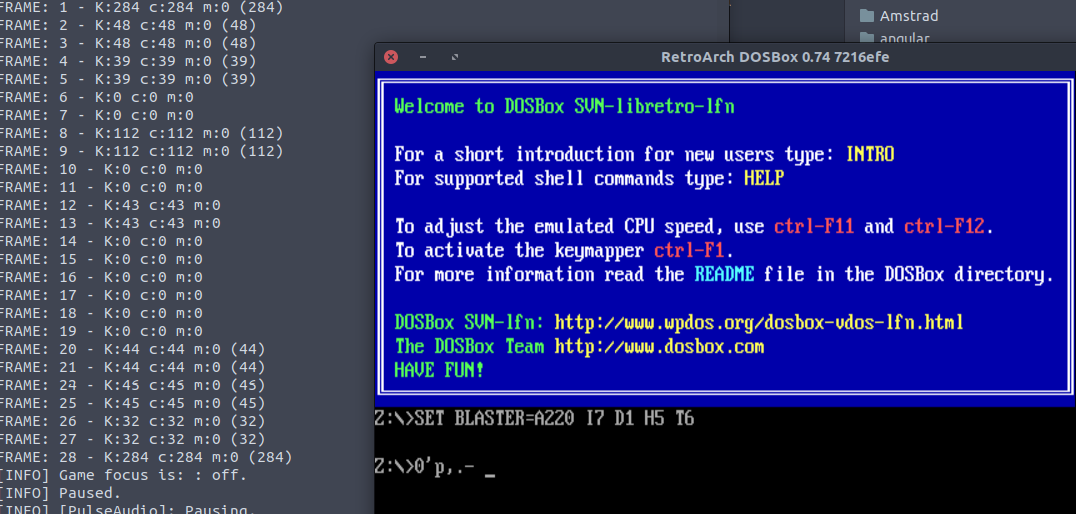Click terminal line FRAME: 21 K:44
Image resolution: width=1076 pixels, height=514 pixels.
click(132, 367)
